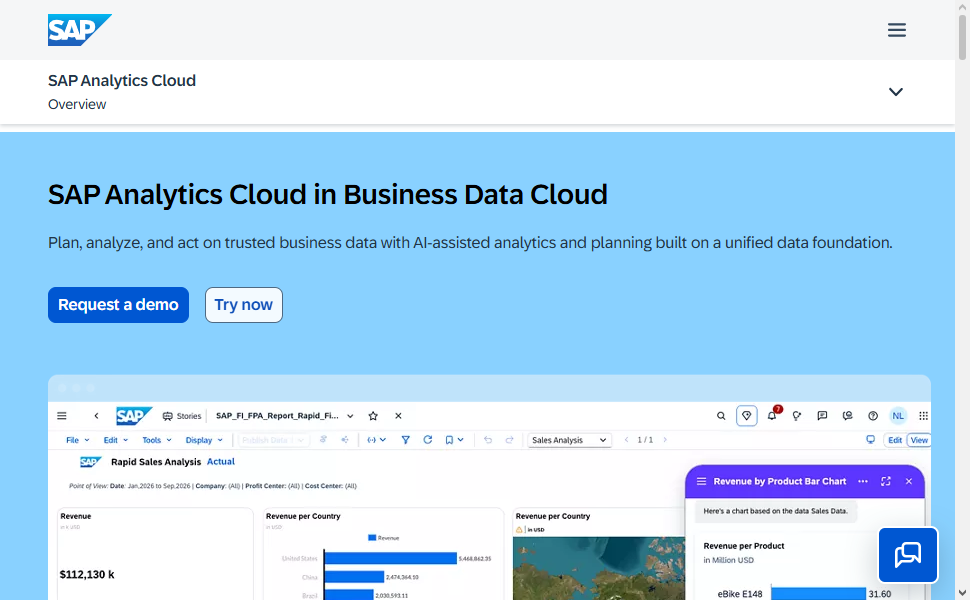Click the redo arrow icon
This screenshot has width=970, height=600.
pyautogui.click(x=509, y=440)
